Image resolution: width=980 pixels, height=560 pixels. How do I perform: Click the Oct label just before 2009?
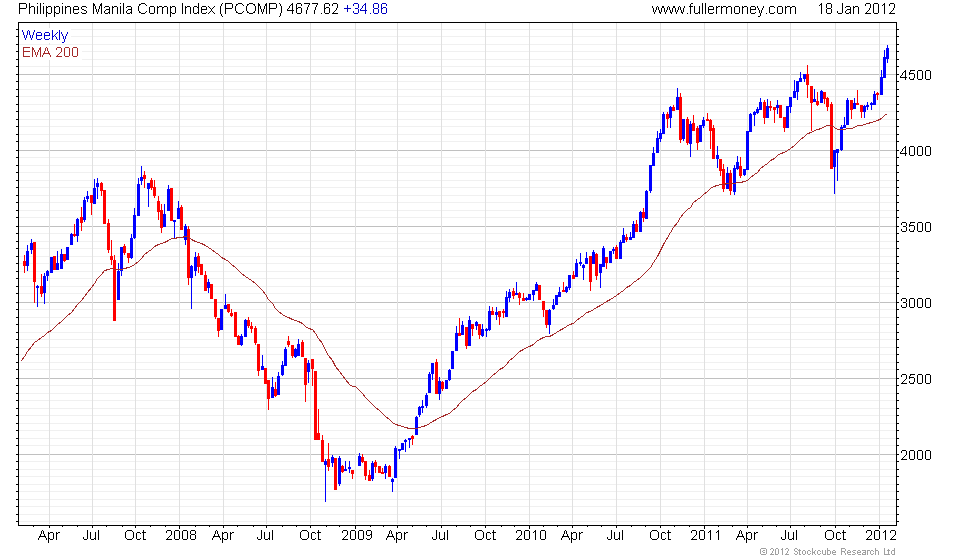click(x=310, y=536)
